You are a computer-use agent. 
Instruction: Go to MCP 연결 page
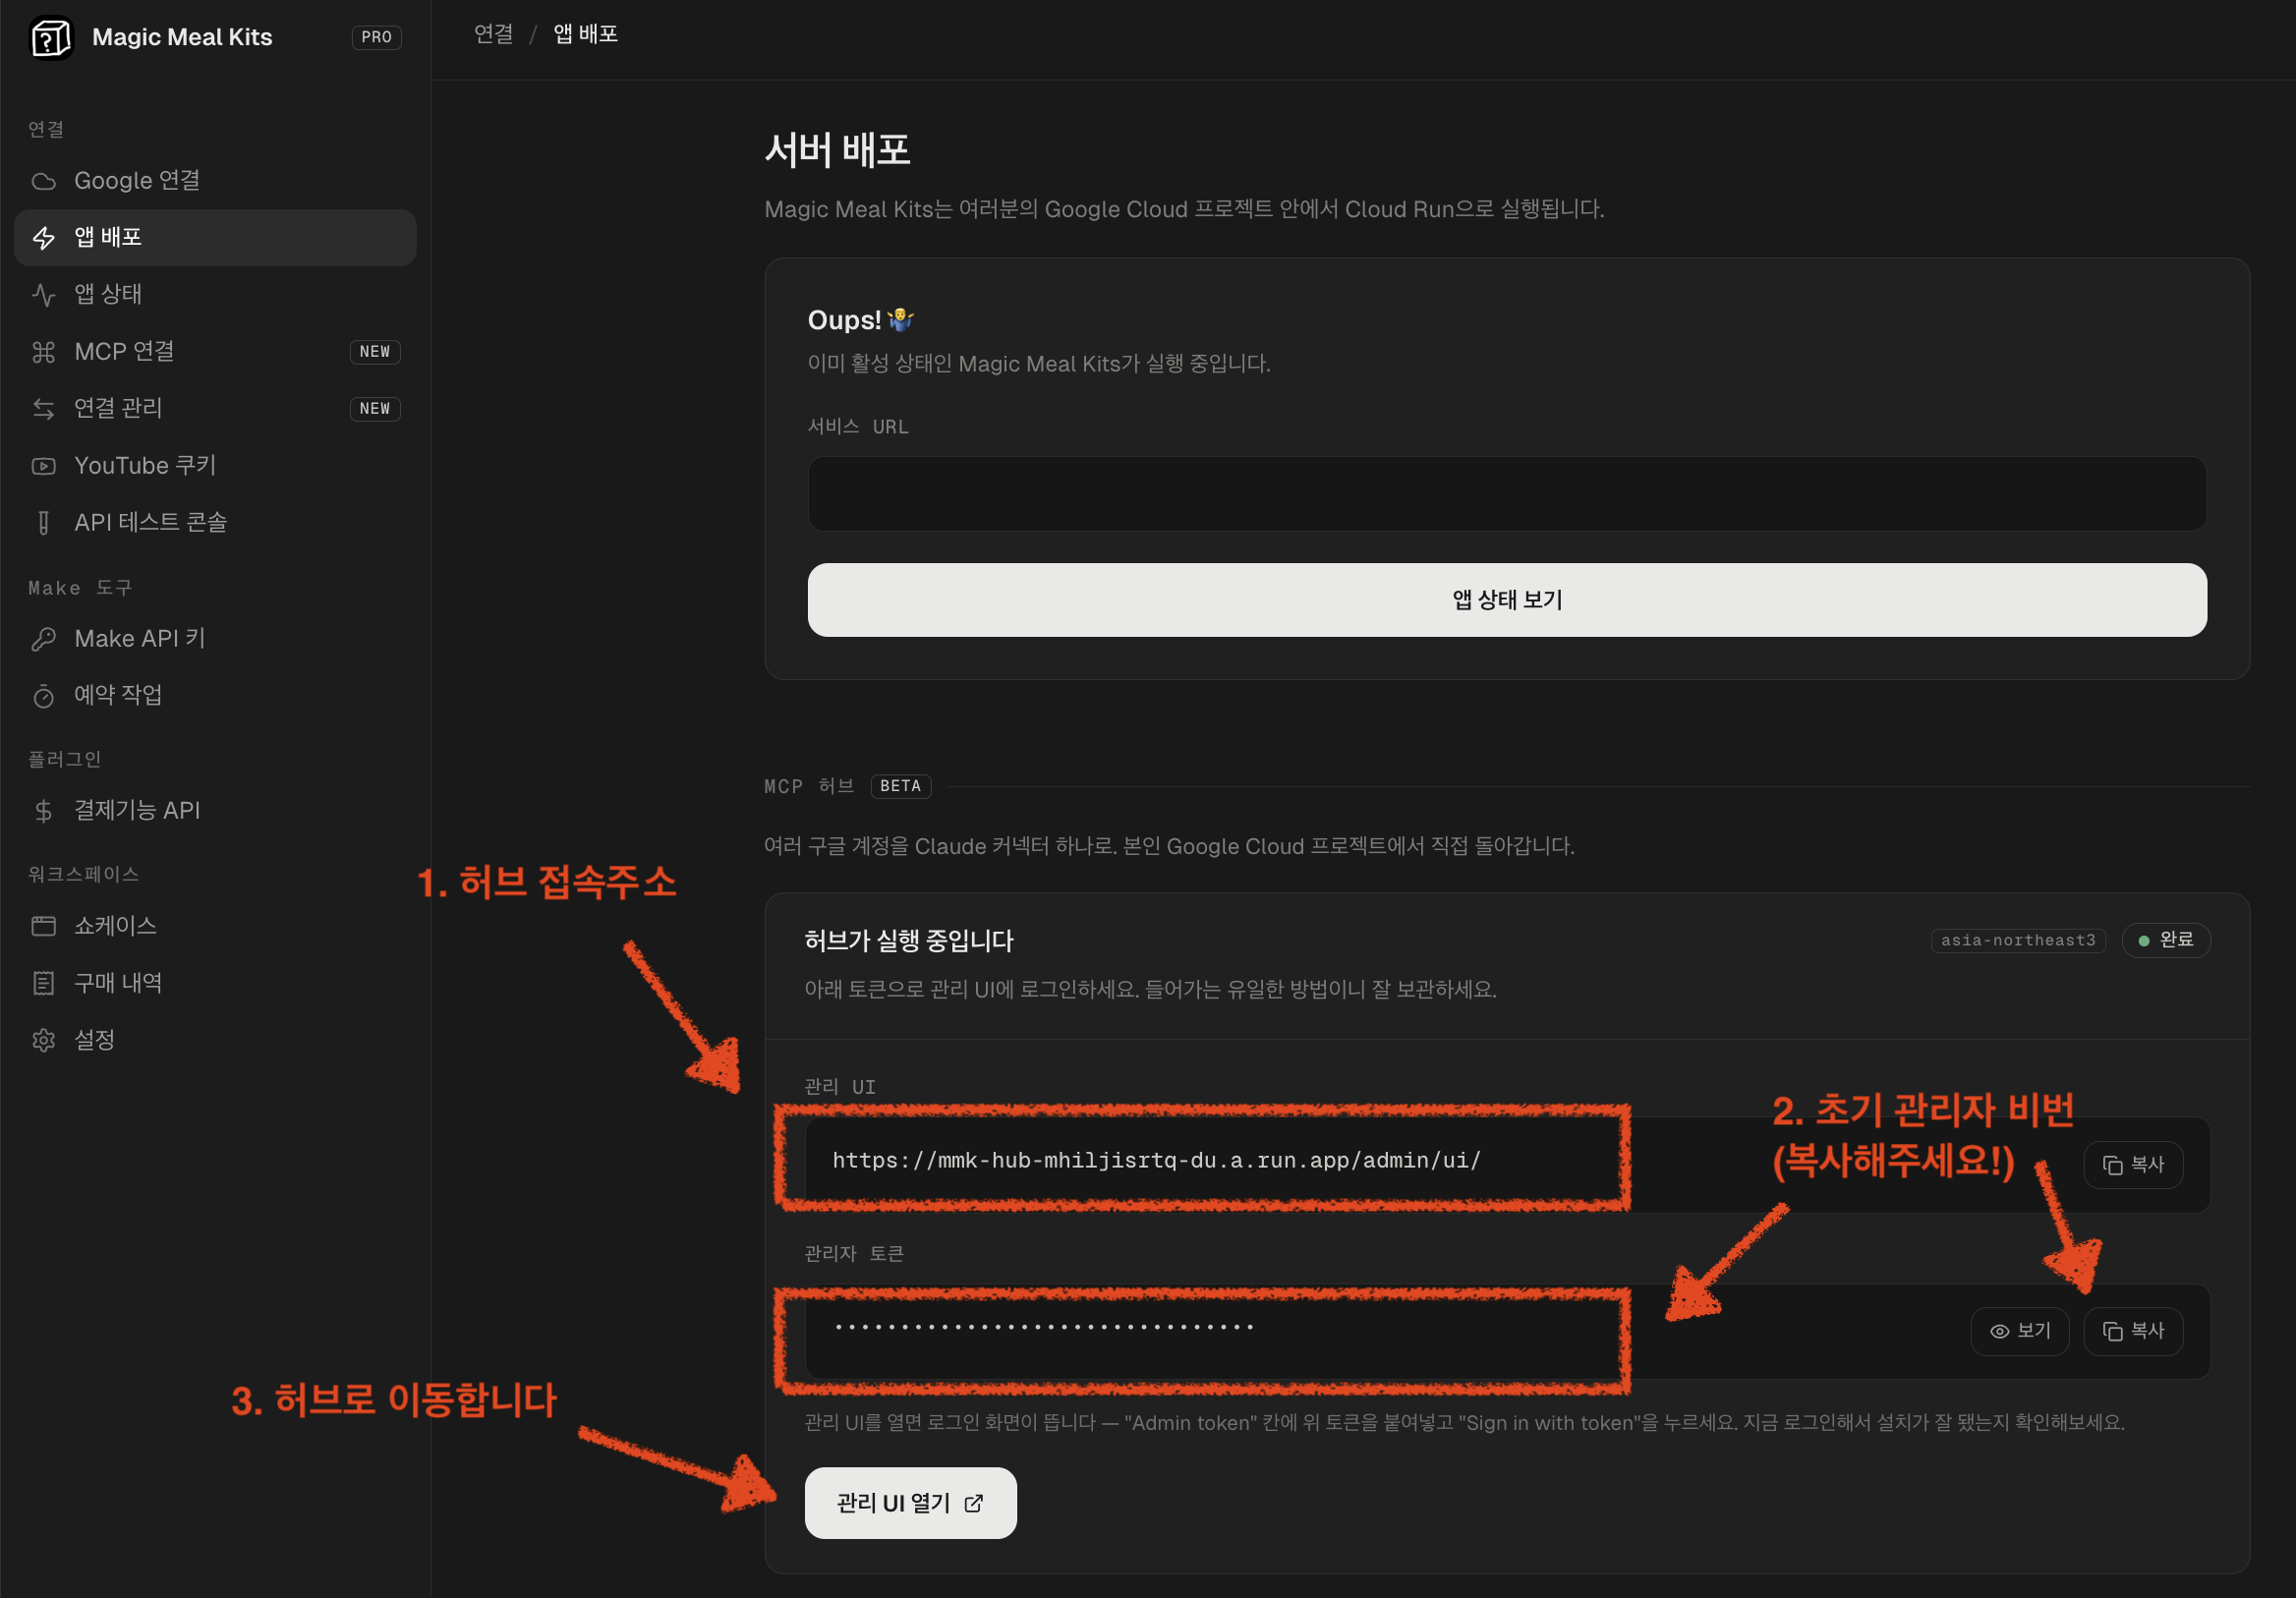(215, 352)
